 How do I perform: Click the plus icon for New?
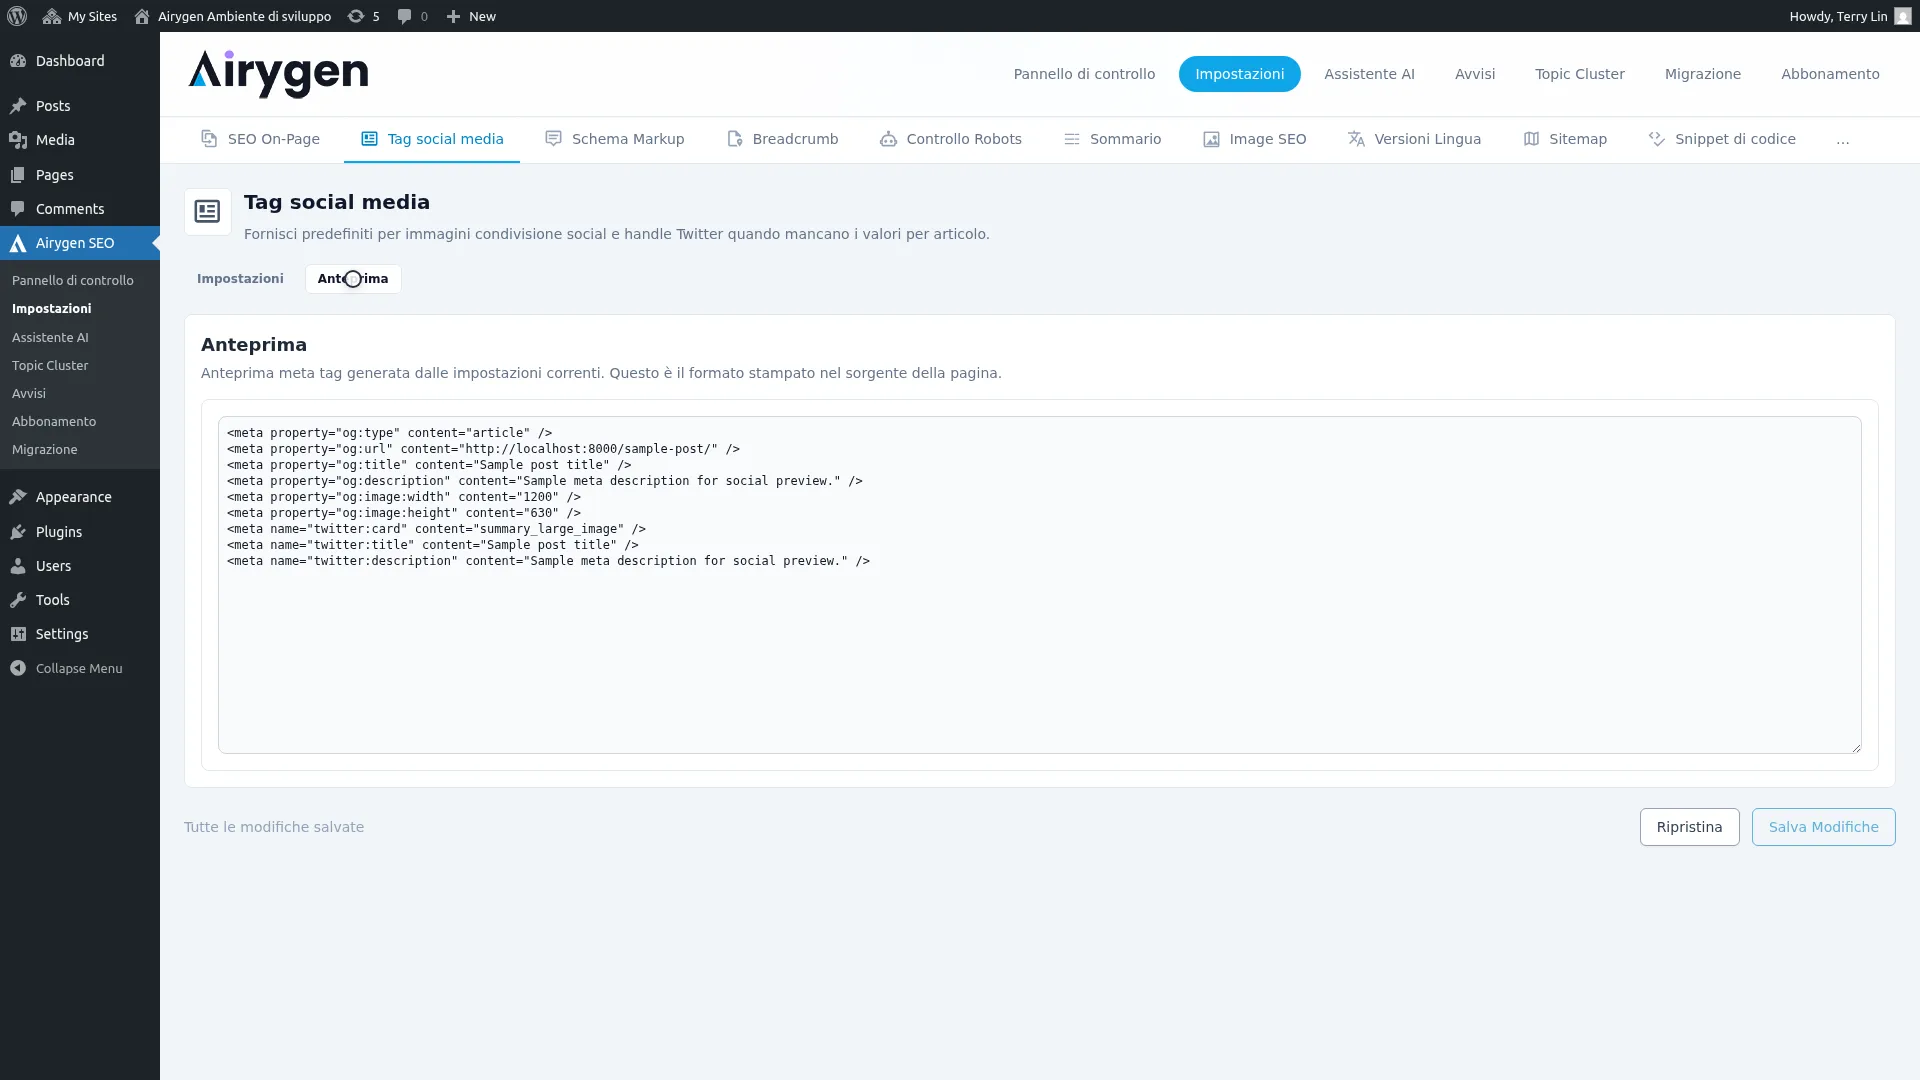[x=453, y=16]
